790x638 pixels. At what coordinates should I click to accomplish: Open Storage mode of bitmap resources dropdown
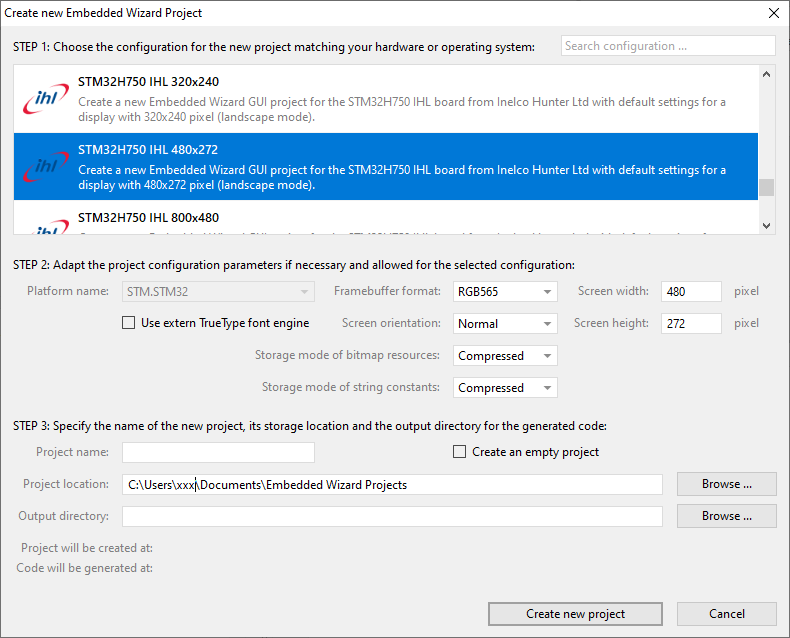[x=505, y=356]
